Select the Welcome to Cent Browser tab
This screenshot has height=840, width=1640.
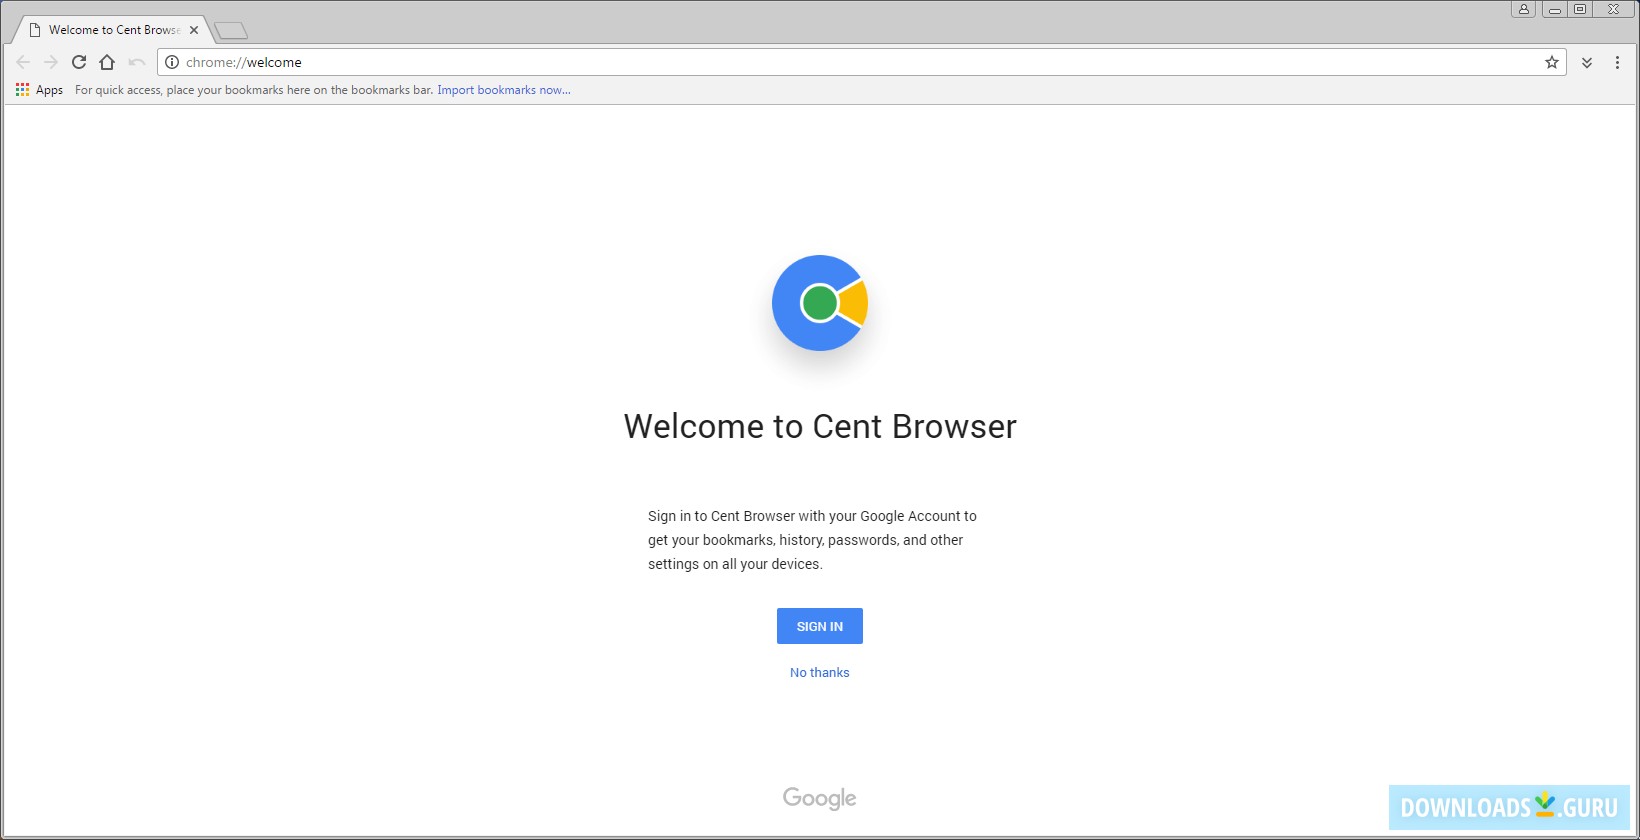click(111, 30)
